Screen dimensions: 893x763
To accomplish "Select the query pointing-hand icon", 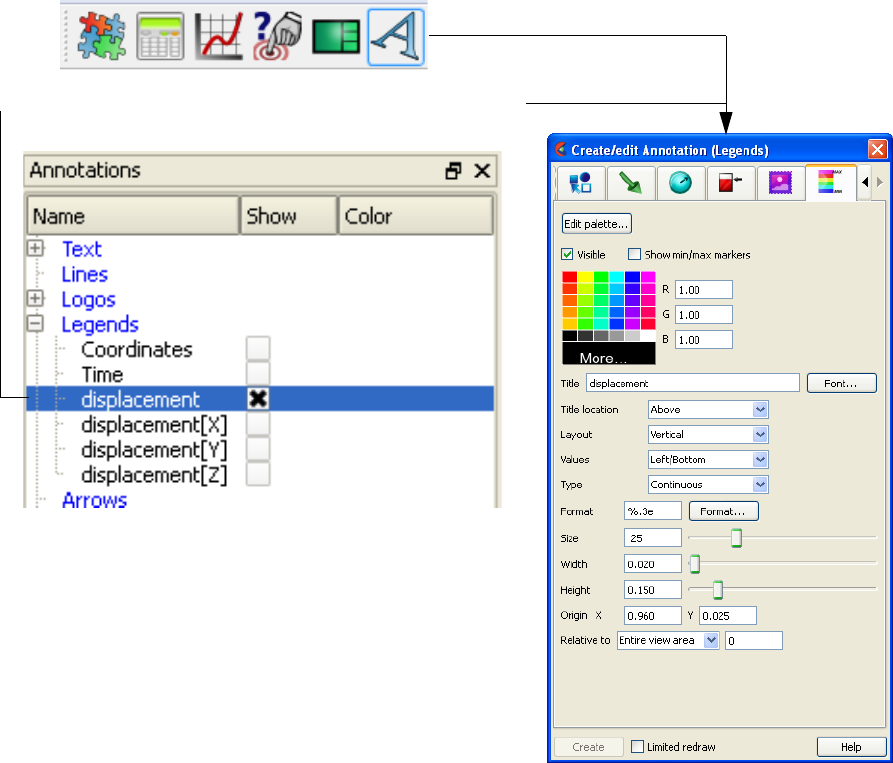I will (x=278, y=36).
